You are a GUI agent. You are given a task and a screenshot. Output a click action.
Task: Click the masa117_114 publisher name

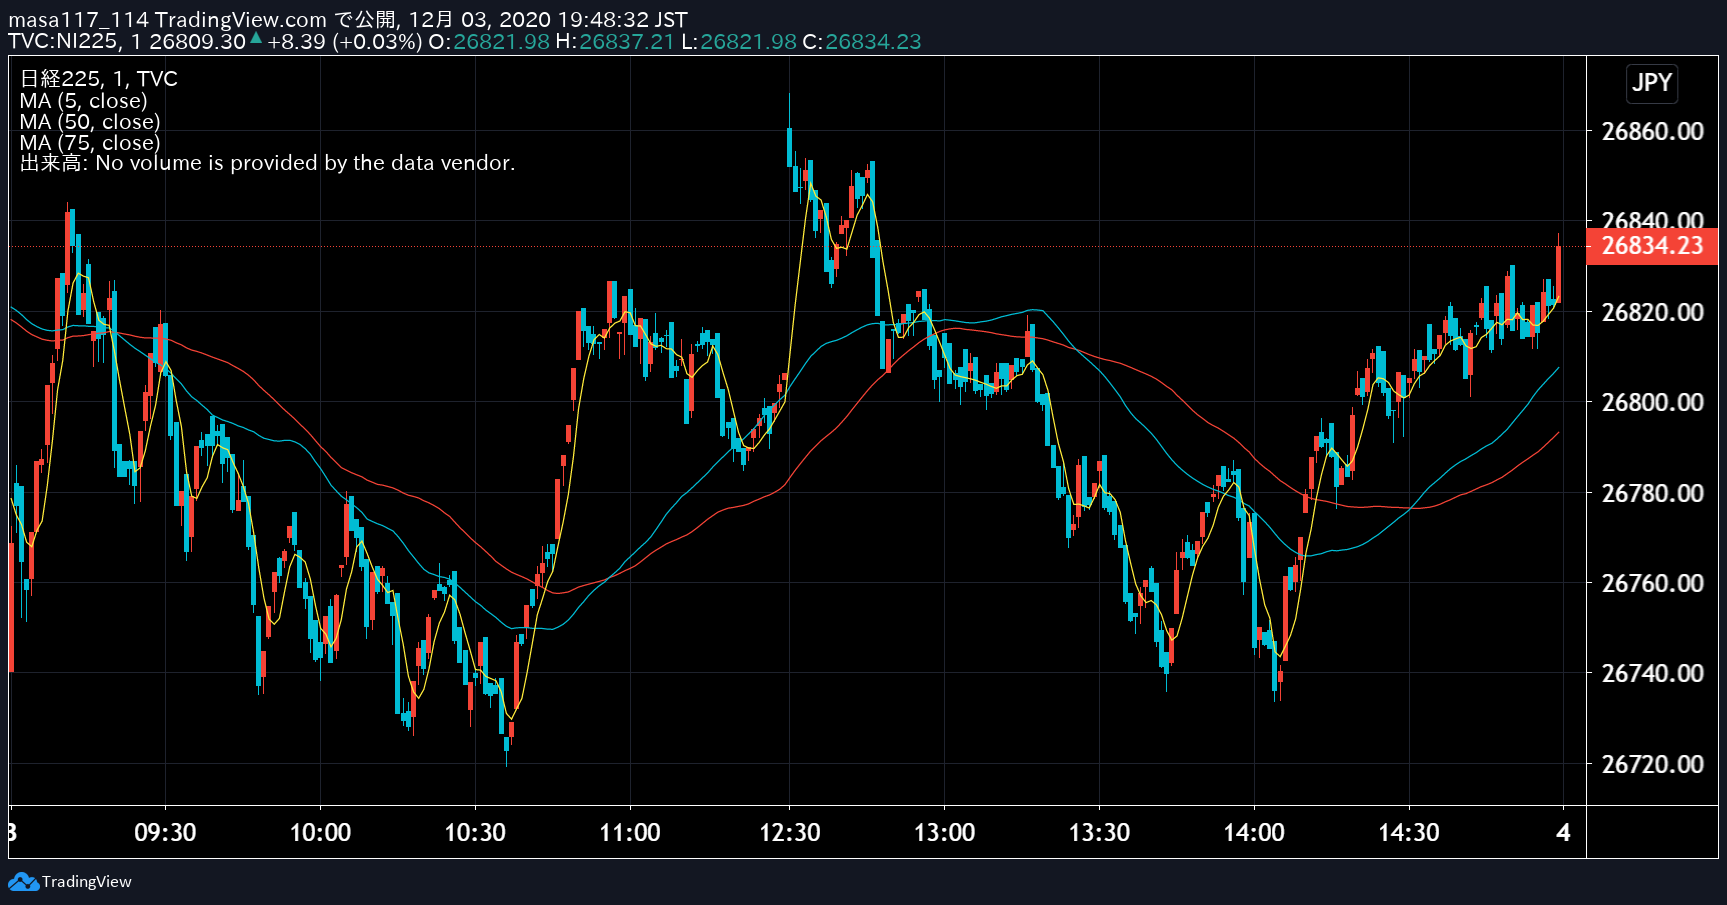point(79,20)
